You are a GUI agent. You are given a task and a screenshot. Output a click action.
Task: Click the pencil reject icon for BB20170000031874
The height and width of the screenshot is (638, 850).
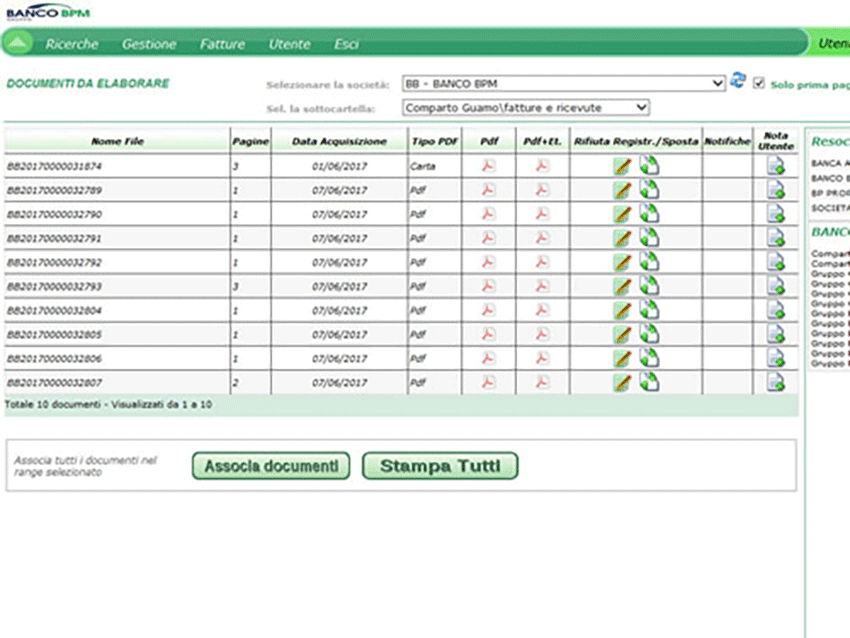pyautogui.click(x=622, y=166)
